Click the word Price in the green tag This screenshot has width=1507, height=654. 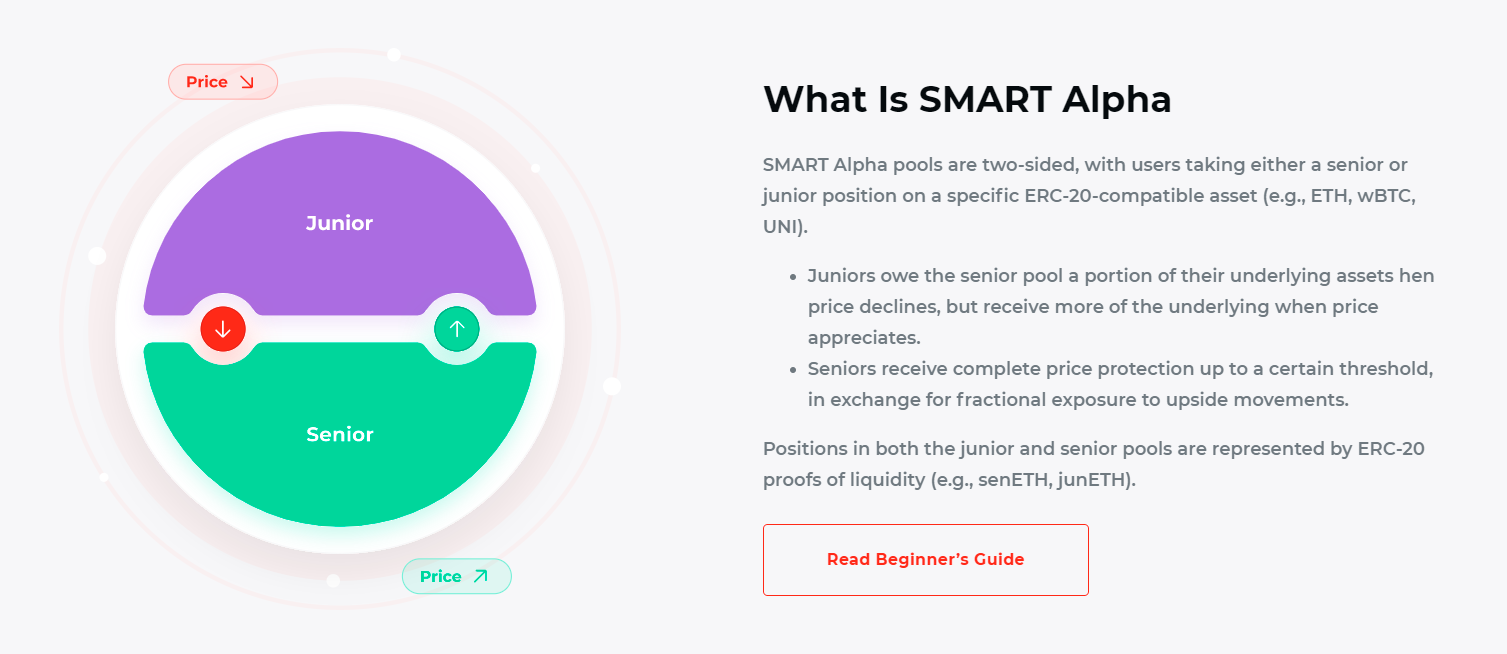coord(440,576)
